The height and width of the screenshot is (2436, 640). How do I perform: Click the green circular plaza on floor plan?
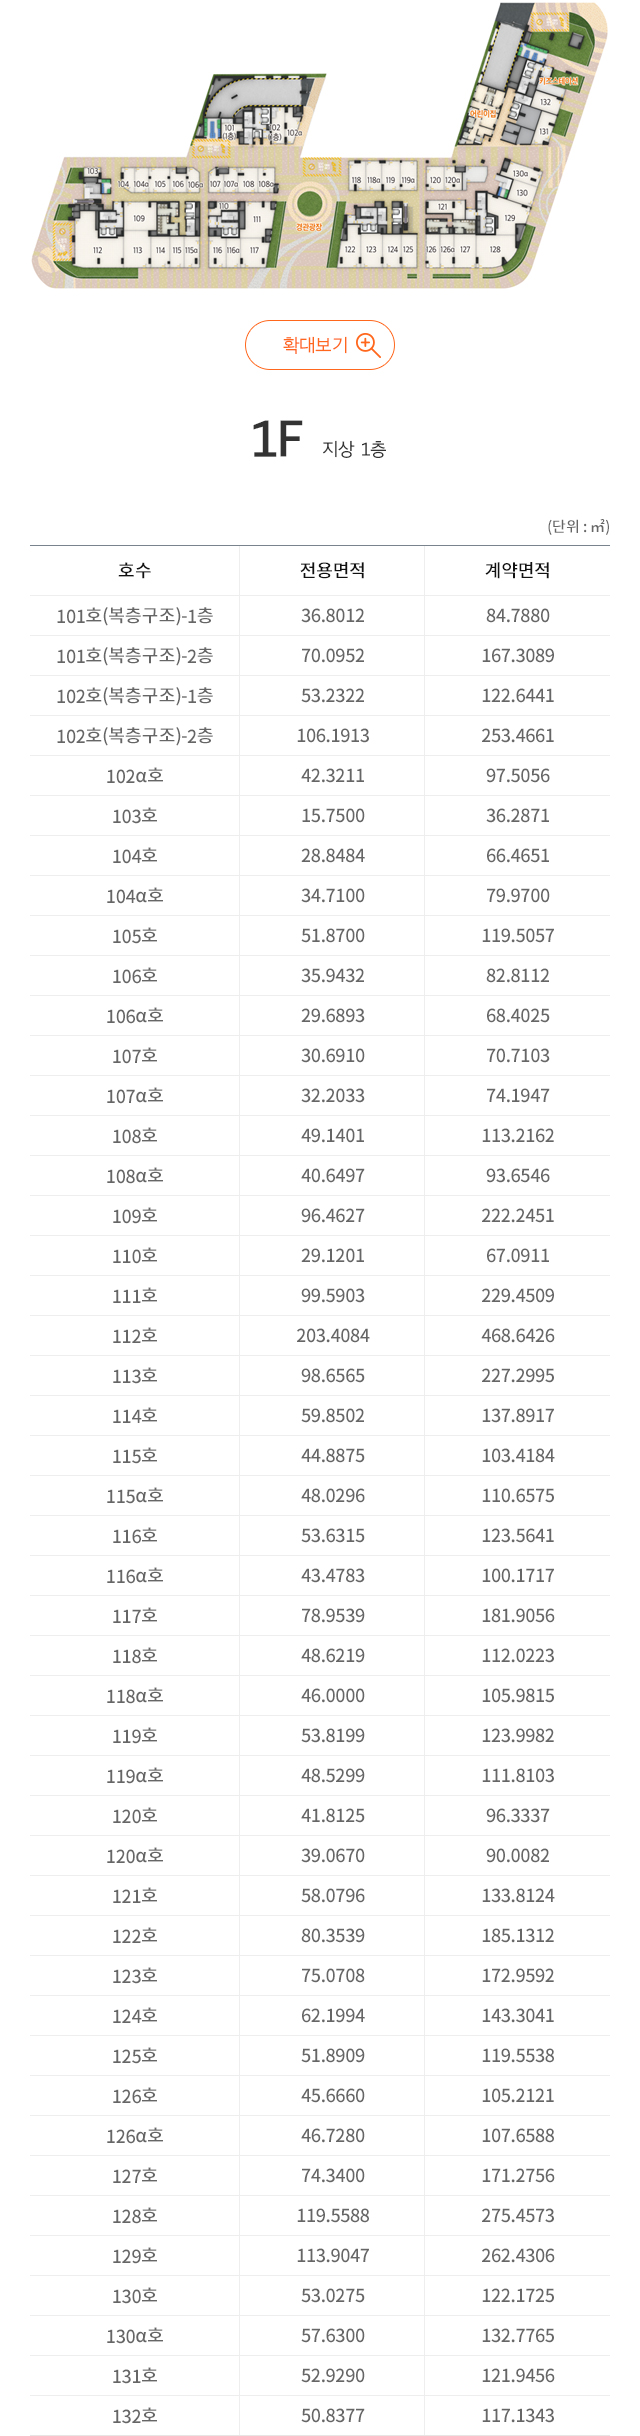click(313, 204)
